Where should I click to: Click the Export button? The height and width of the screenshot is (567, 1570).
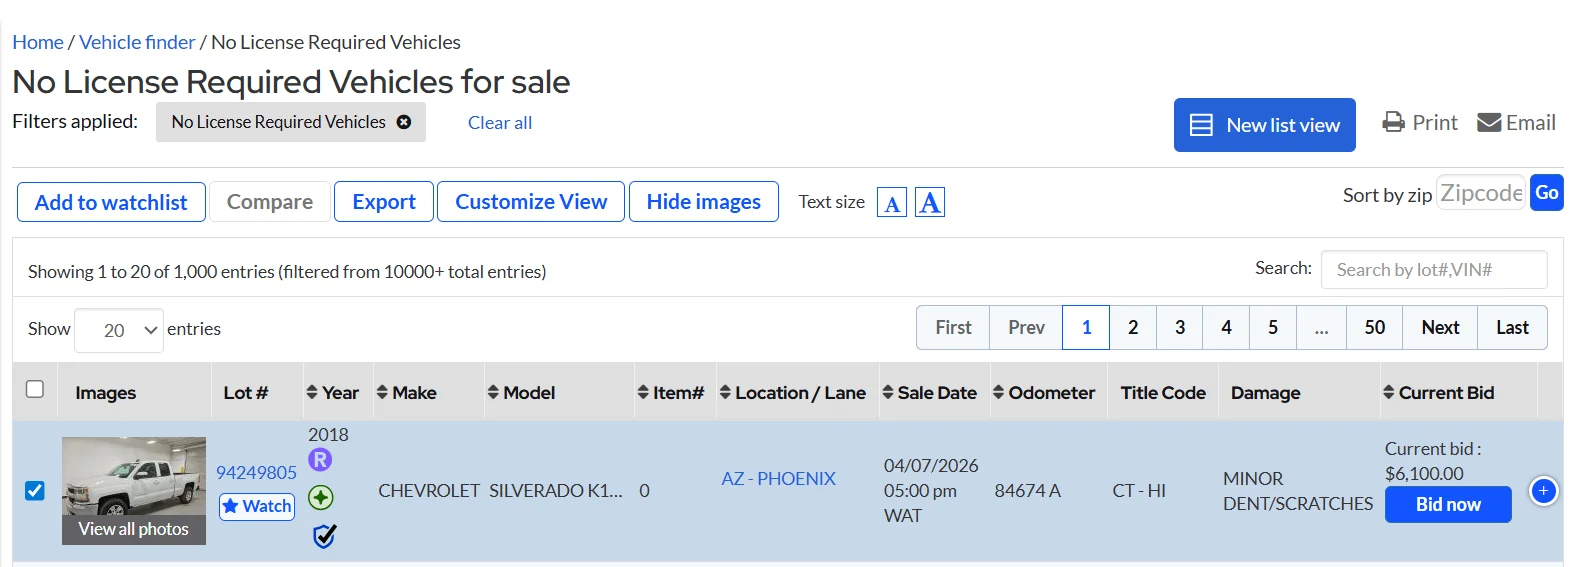tap(384, 202)
